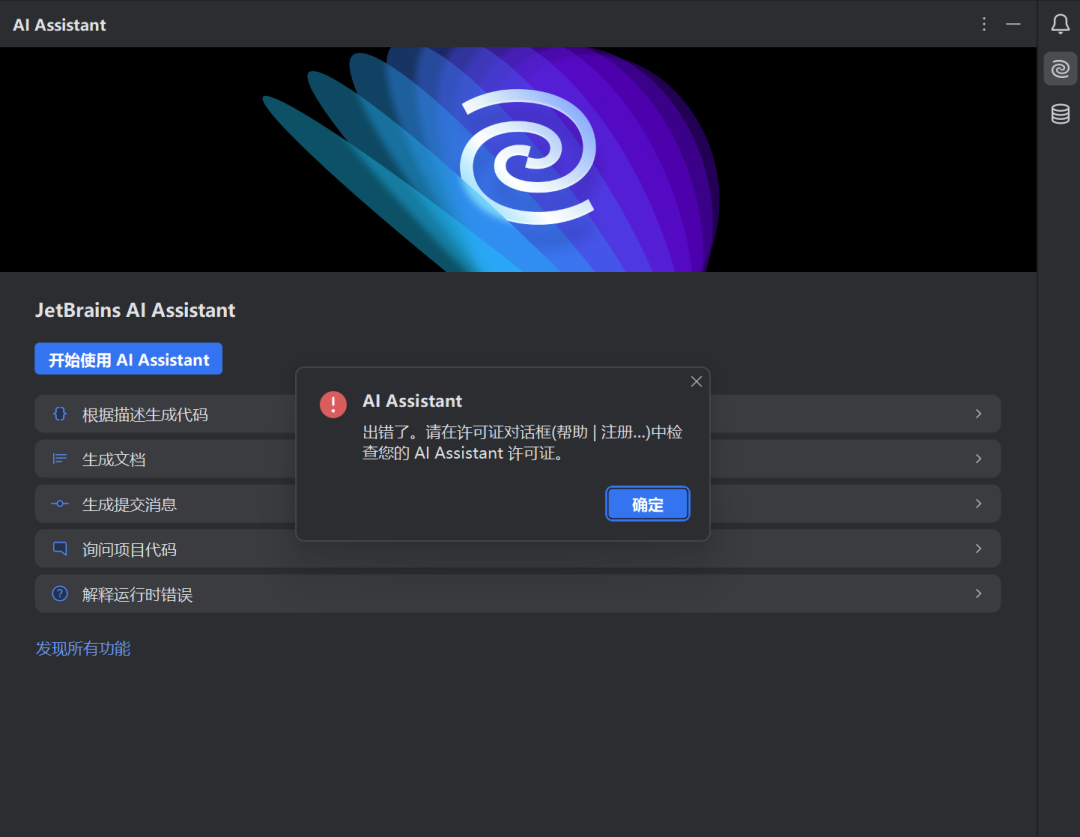Open the notifications bell icon

1060,24
